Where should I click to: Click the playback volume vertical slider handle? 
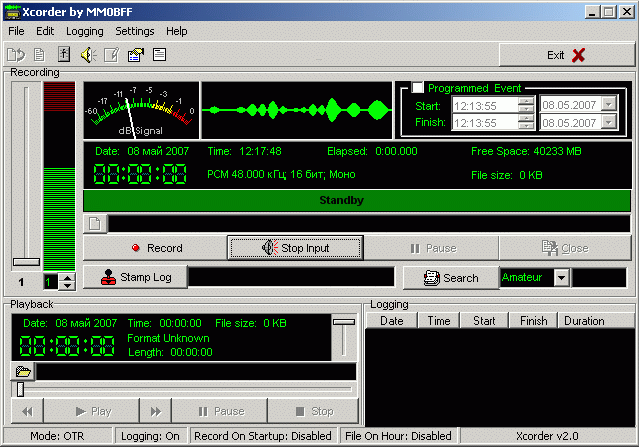pos(344,322)
